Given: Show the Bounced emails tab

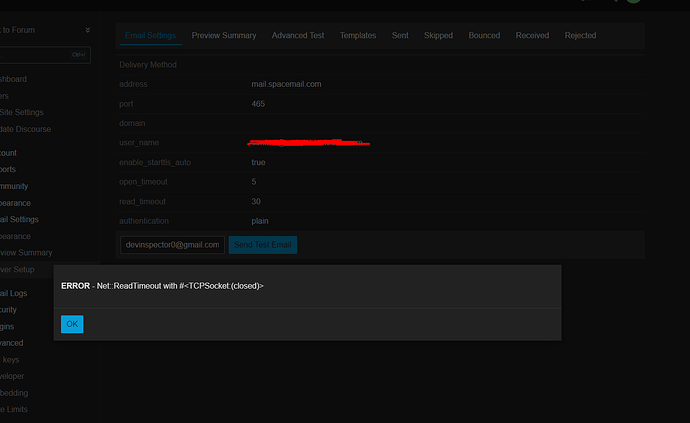Looking at the screenshot, I should tap(484, 36).
